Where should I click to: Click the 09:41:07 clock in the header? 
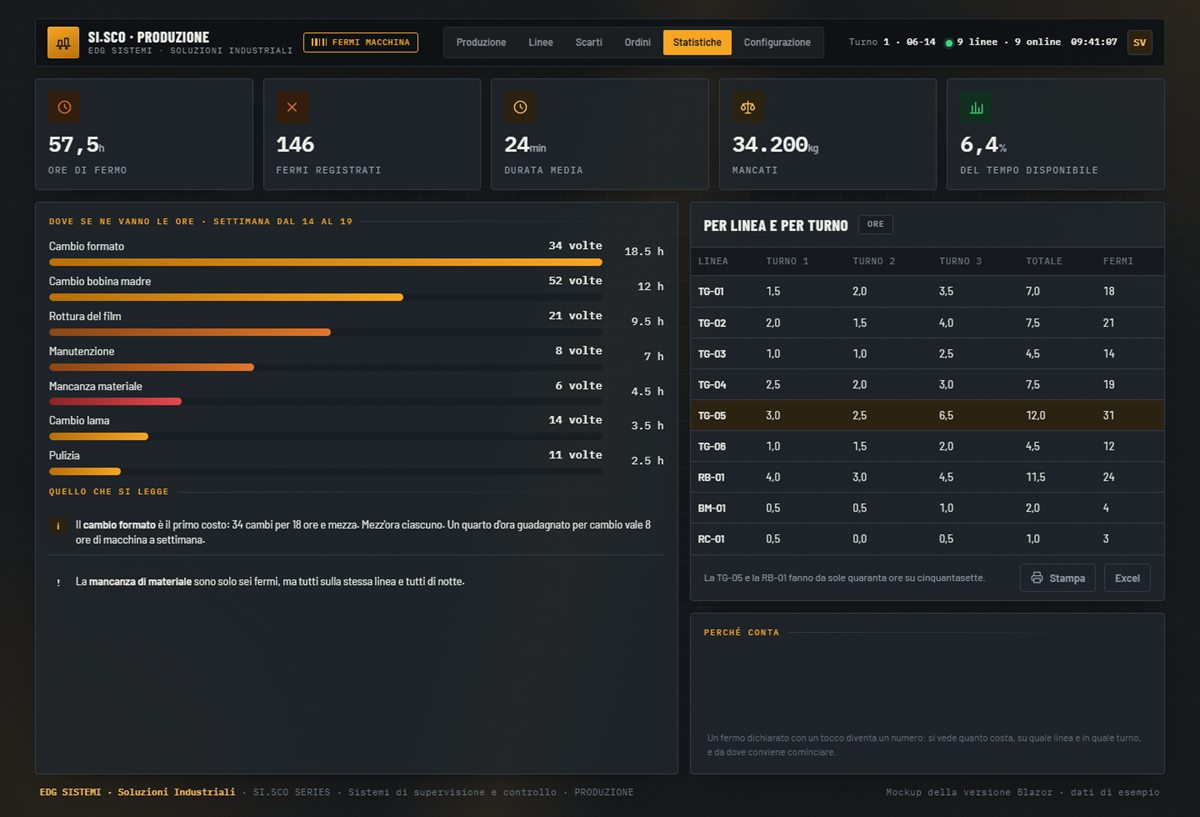tap(1094, 43)
